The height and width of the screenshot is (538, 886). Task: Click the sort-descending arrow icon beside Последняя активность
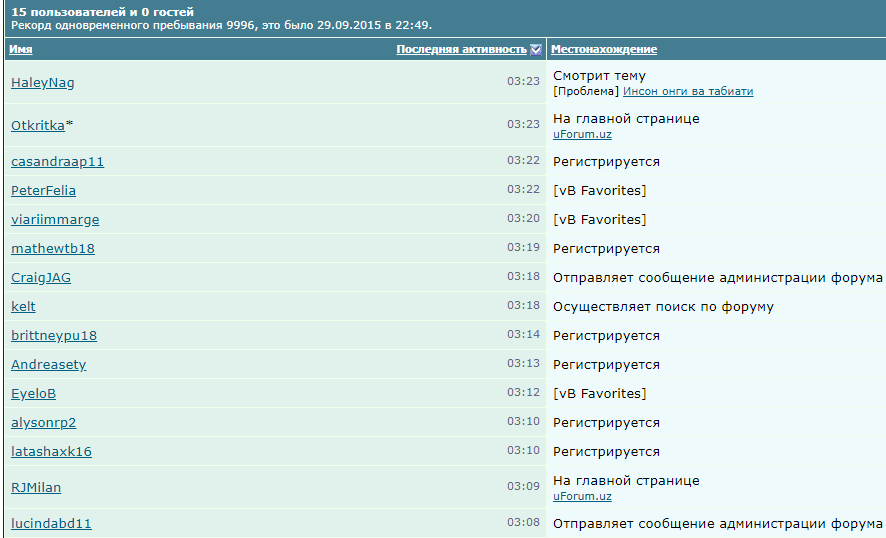click(536, 50)
